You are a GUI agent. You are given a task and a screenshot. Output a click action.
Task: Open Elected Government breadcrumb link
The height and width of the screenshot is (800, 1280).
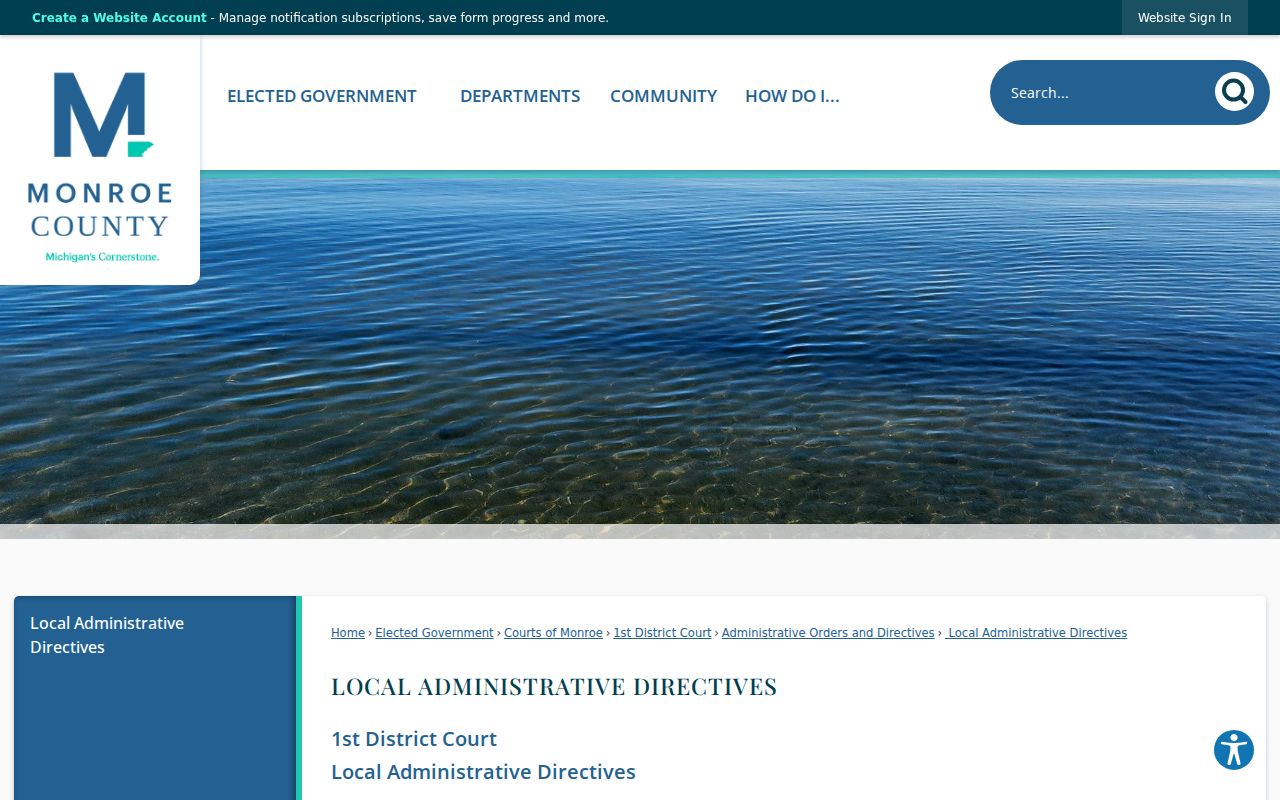click(434, 633)
